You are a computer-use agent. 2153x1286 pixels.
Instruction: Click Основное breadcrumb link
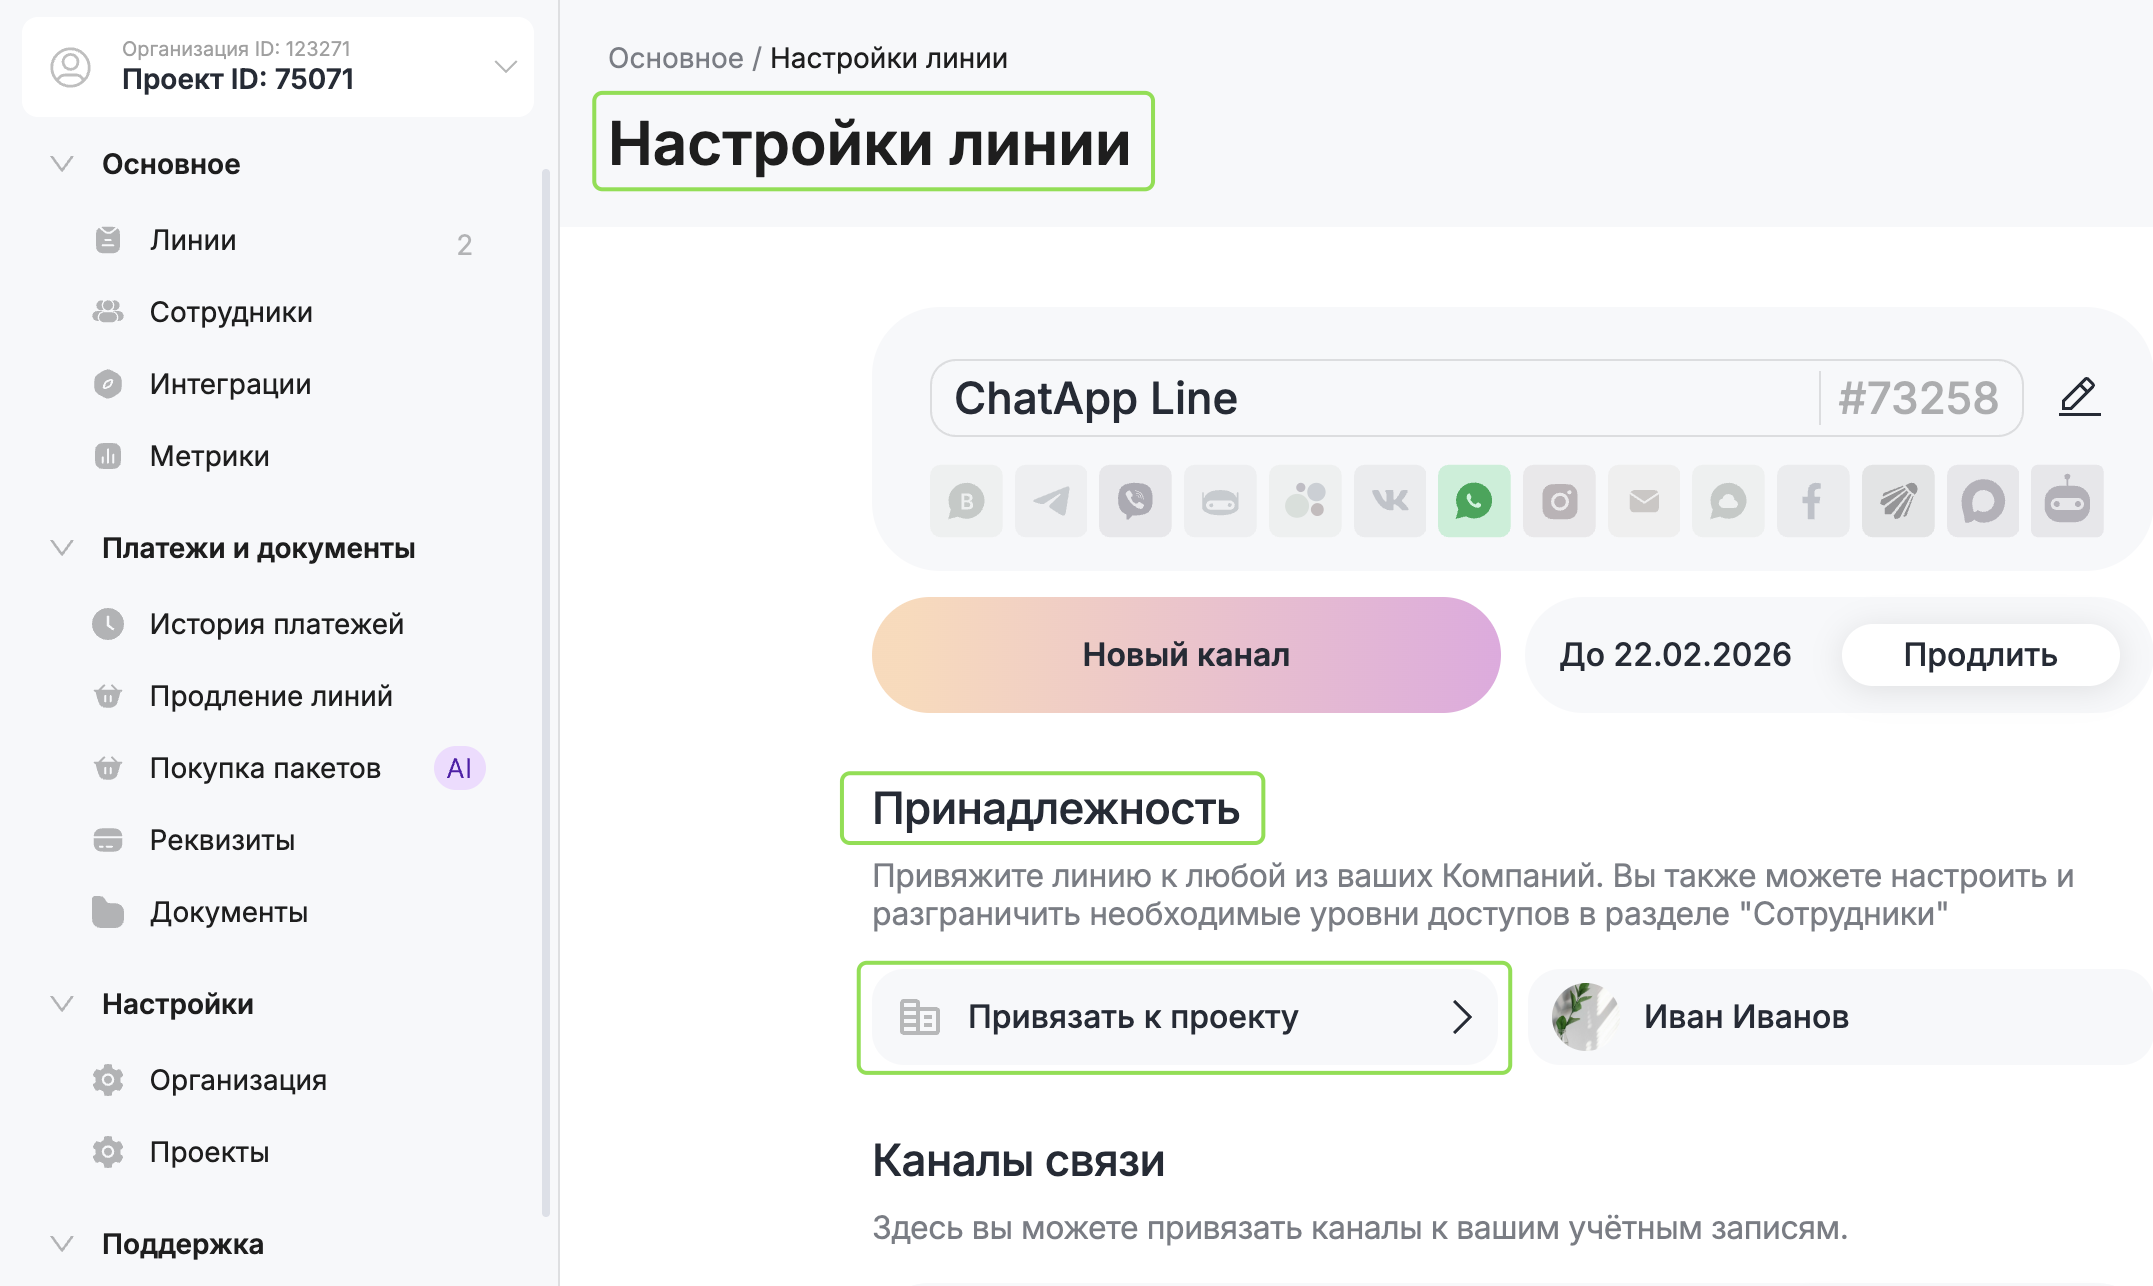tap(675, 58)
